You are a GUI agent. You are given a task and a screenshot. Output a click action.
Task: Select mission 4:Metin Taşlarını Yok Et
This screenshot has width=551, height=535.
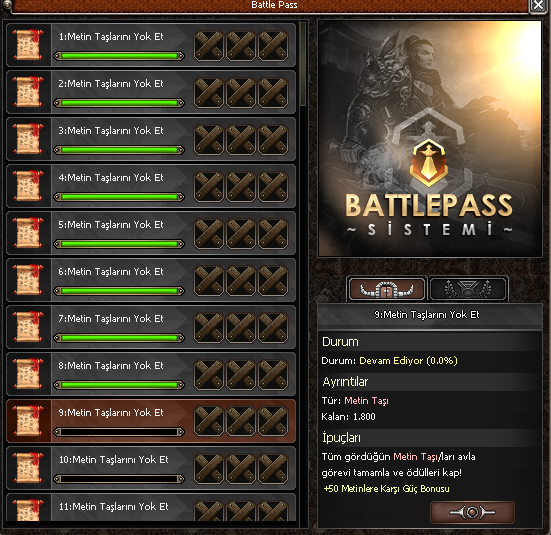pos(151,186)
